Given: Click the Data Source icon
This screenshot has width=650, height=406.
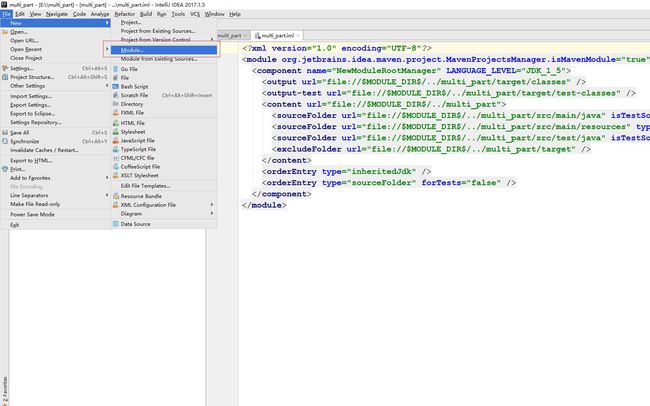Looking at the screenshot, I should point(116,224).
